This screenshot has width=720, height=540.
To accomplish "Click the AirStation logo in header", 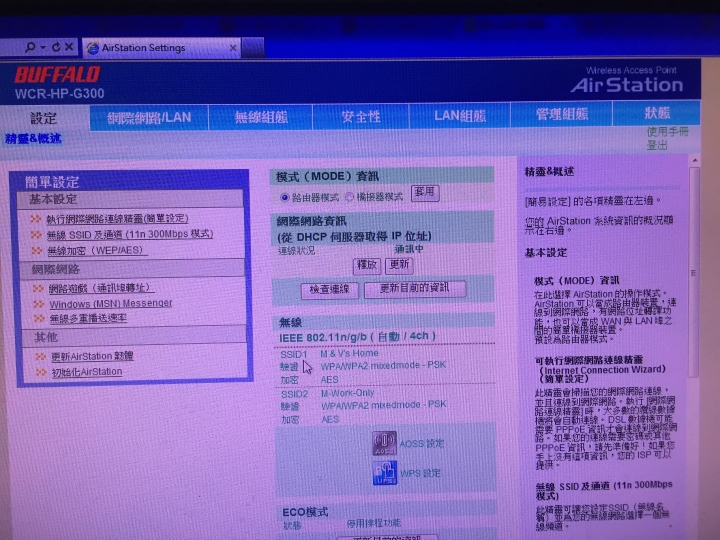I will pyautogui.click(x=627, y=85).
